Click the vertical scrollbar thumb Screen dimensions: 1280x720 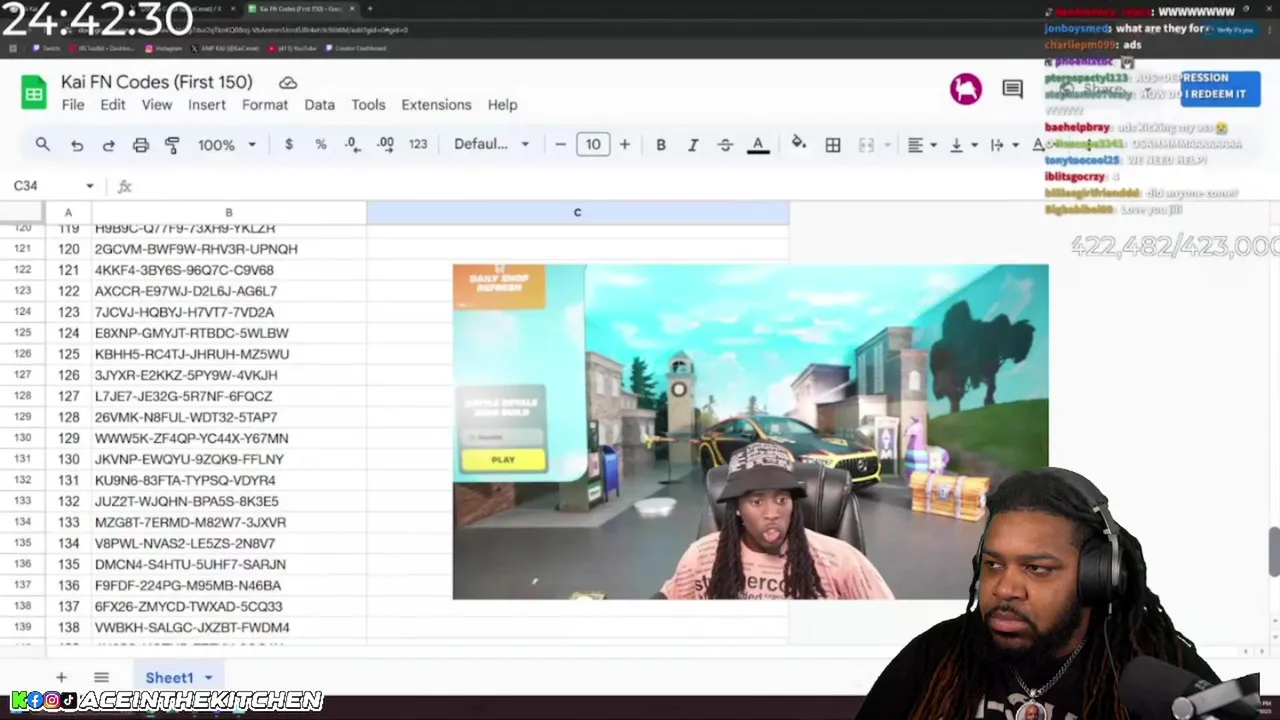tap(1274, 550)
